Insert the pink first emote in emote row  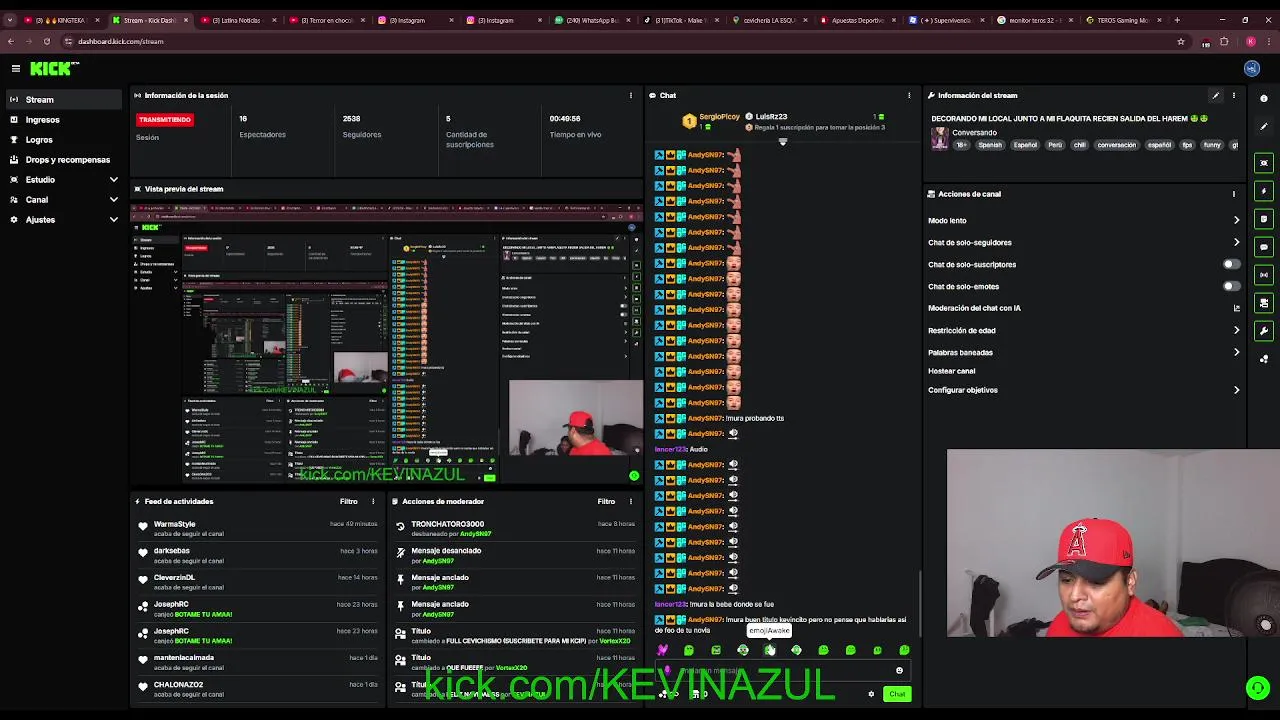[662, 650]
